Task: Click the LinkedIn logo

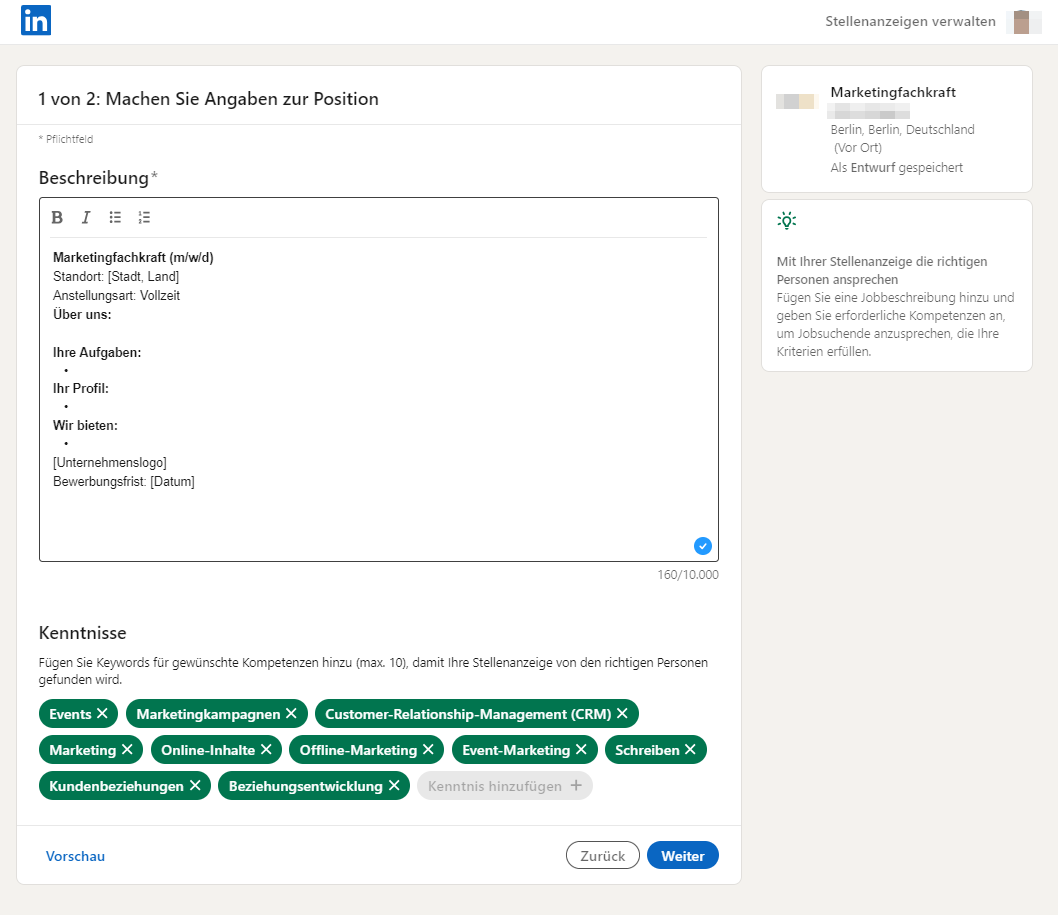Action: tap(36, 20)
